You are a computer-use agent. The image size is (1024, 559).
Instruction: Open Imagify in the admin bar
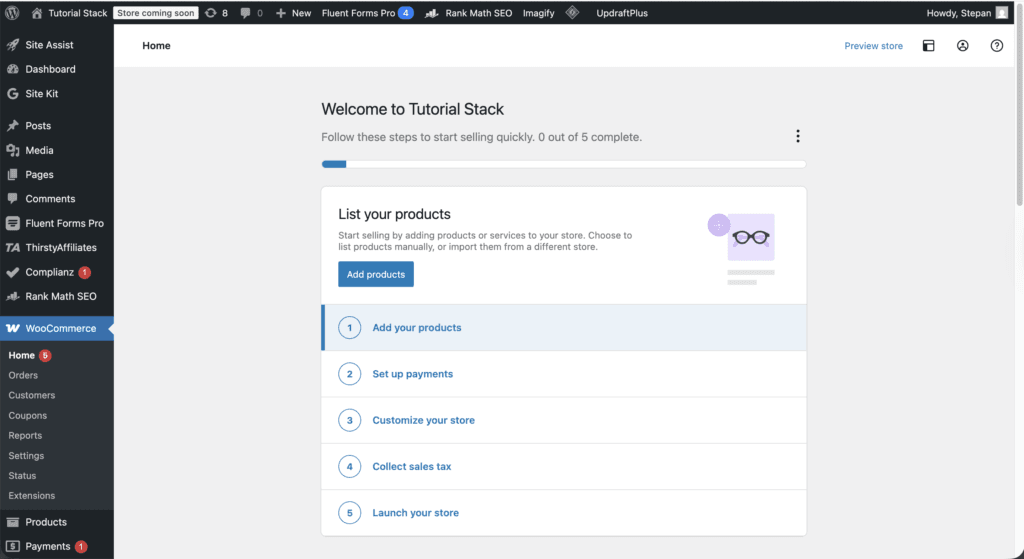click(538, 12)
